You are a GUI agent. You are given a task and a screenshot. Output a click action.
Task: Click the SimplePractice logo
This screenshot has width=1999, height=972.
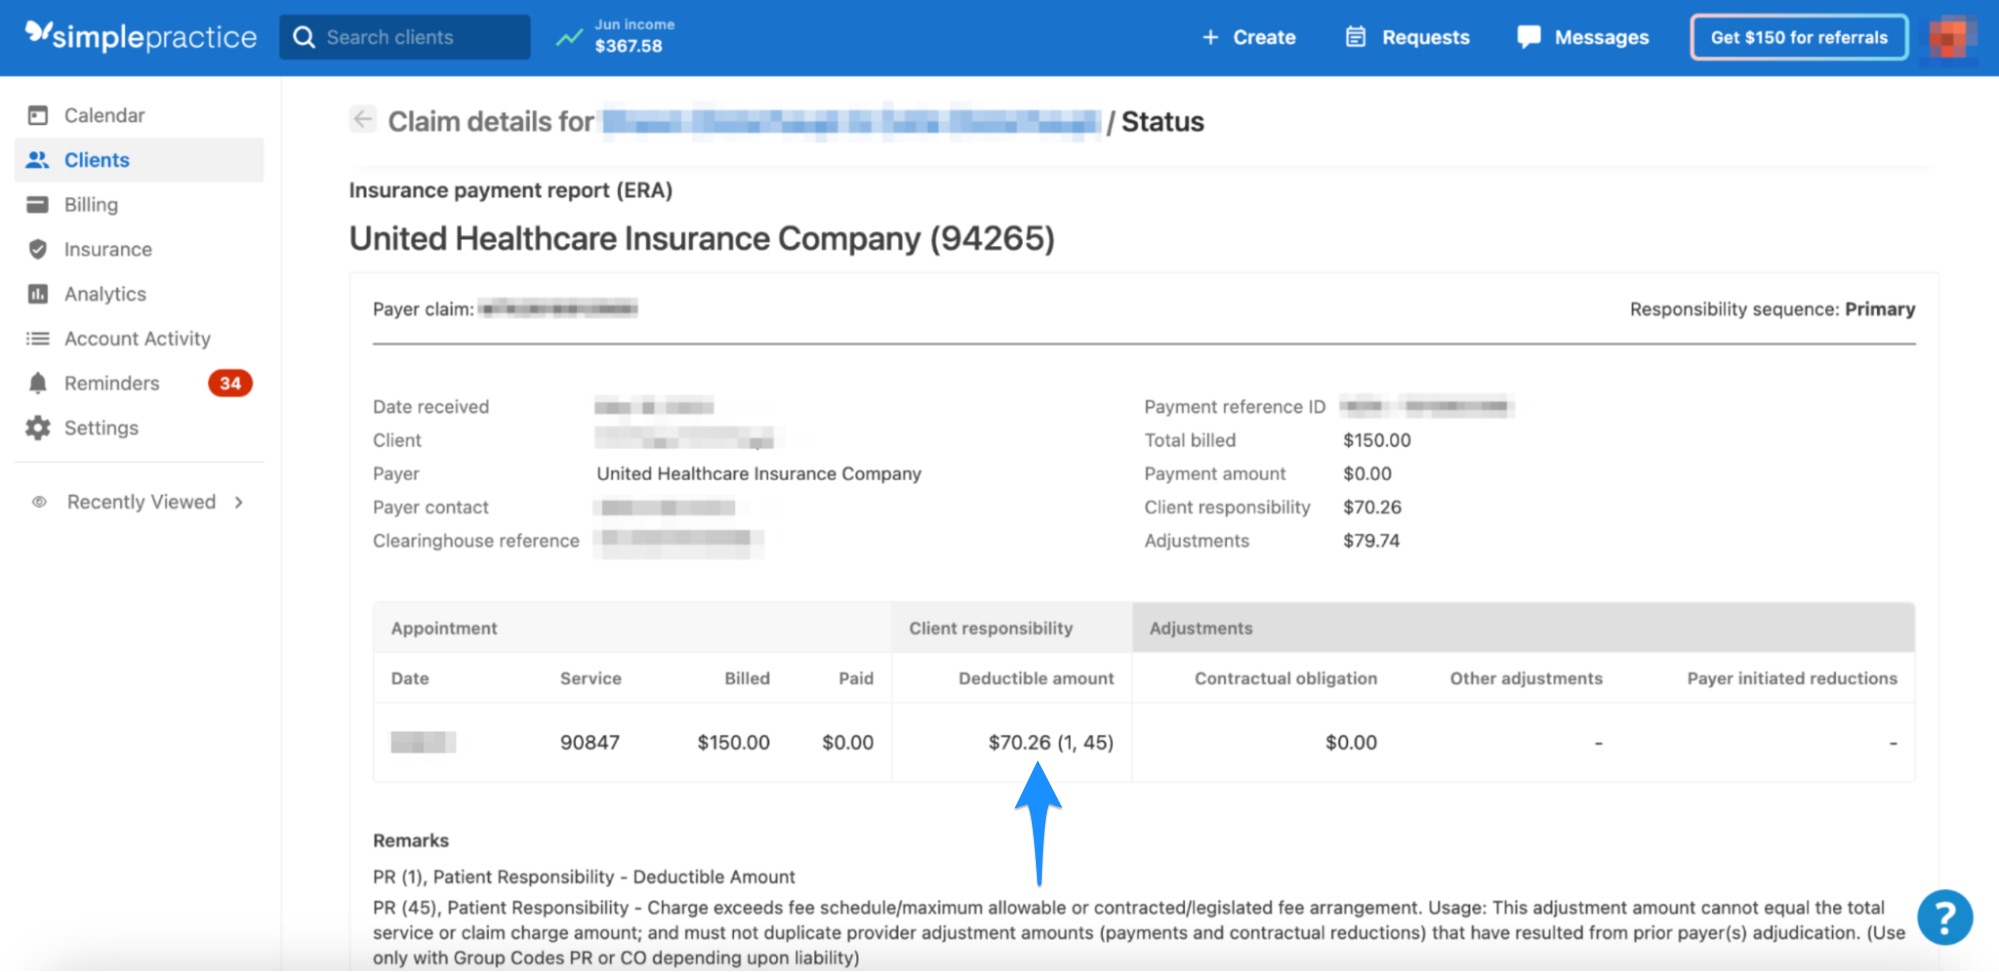[141, 36]
